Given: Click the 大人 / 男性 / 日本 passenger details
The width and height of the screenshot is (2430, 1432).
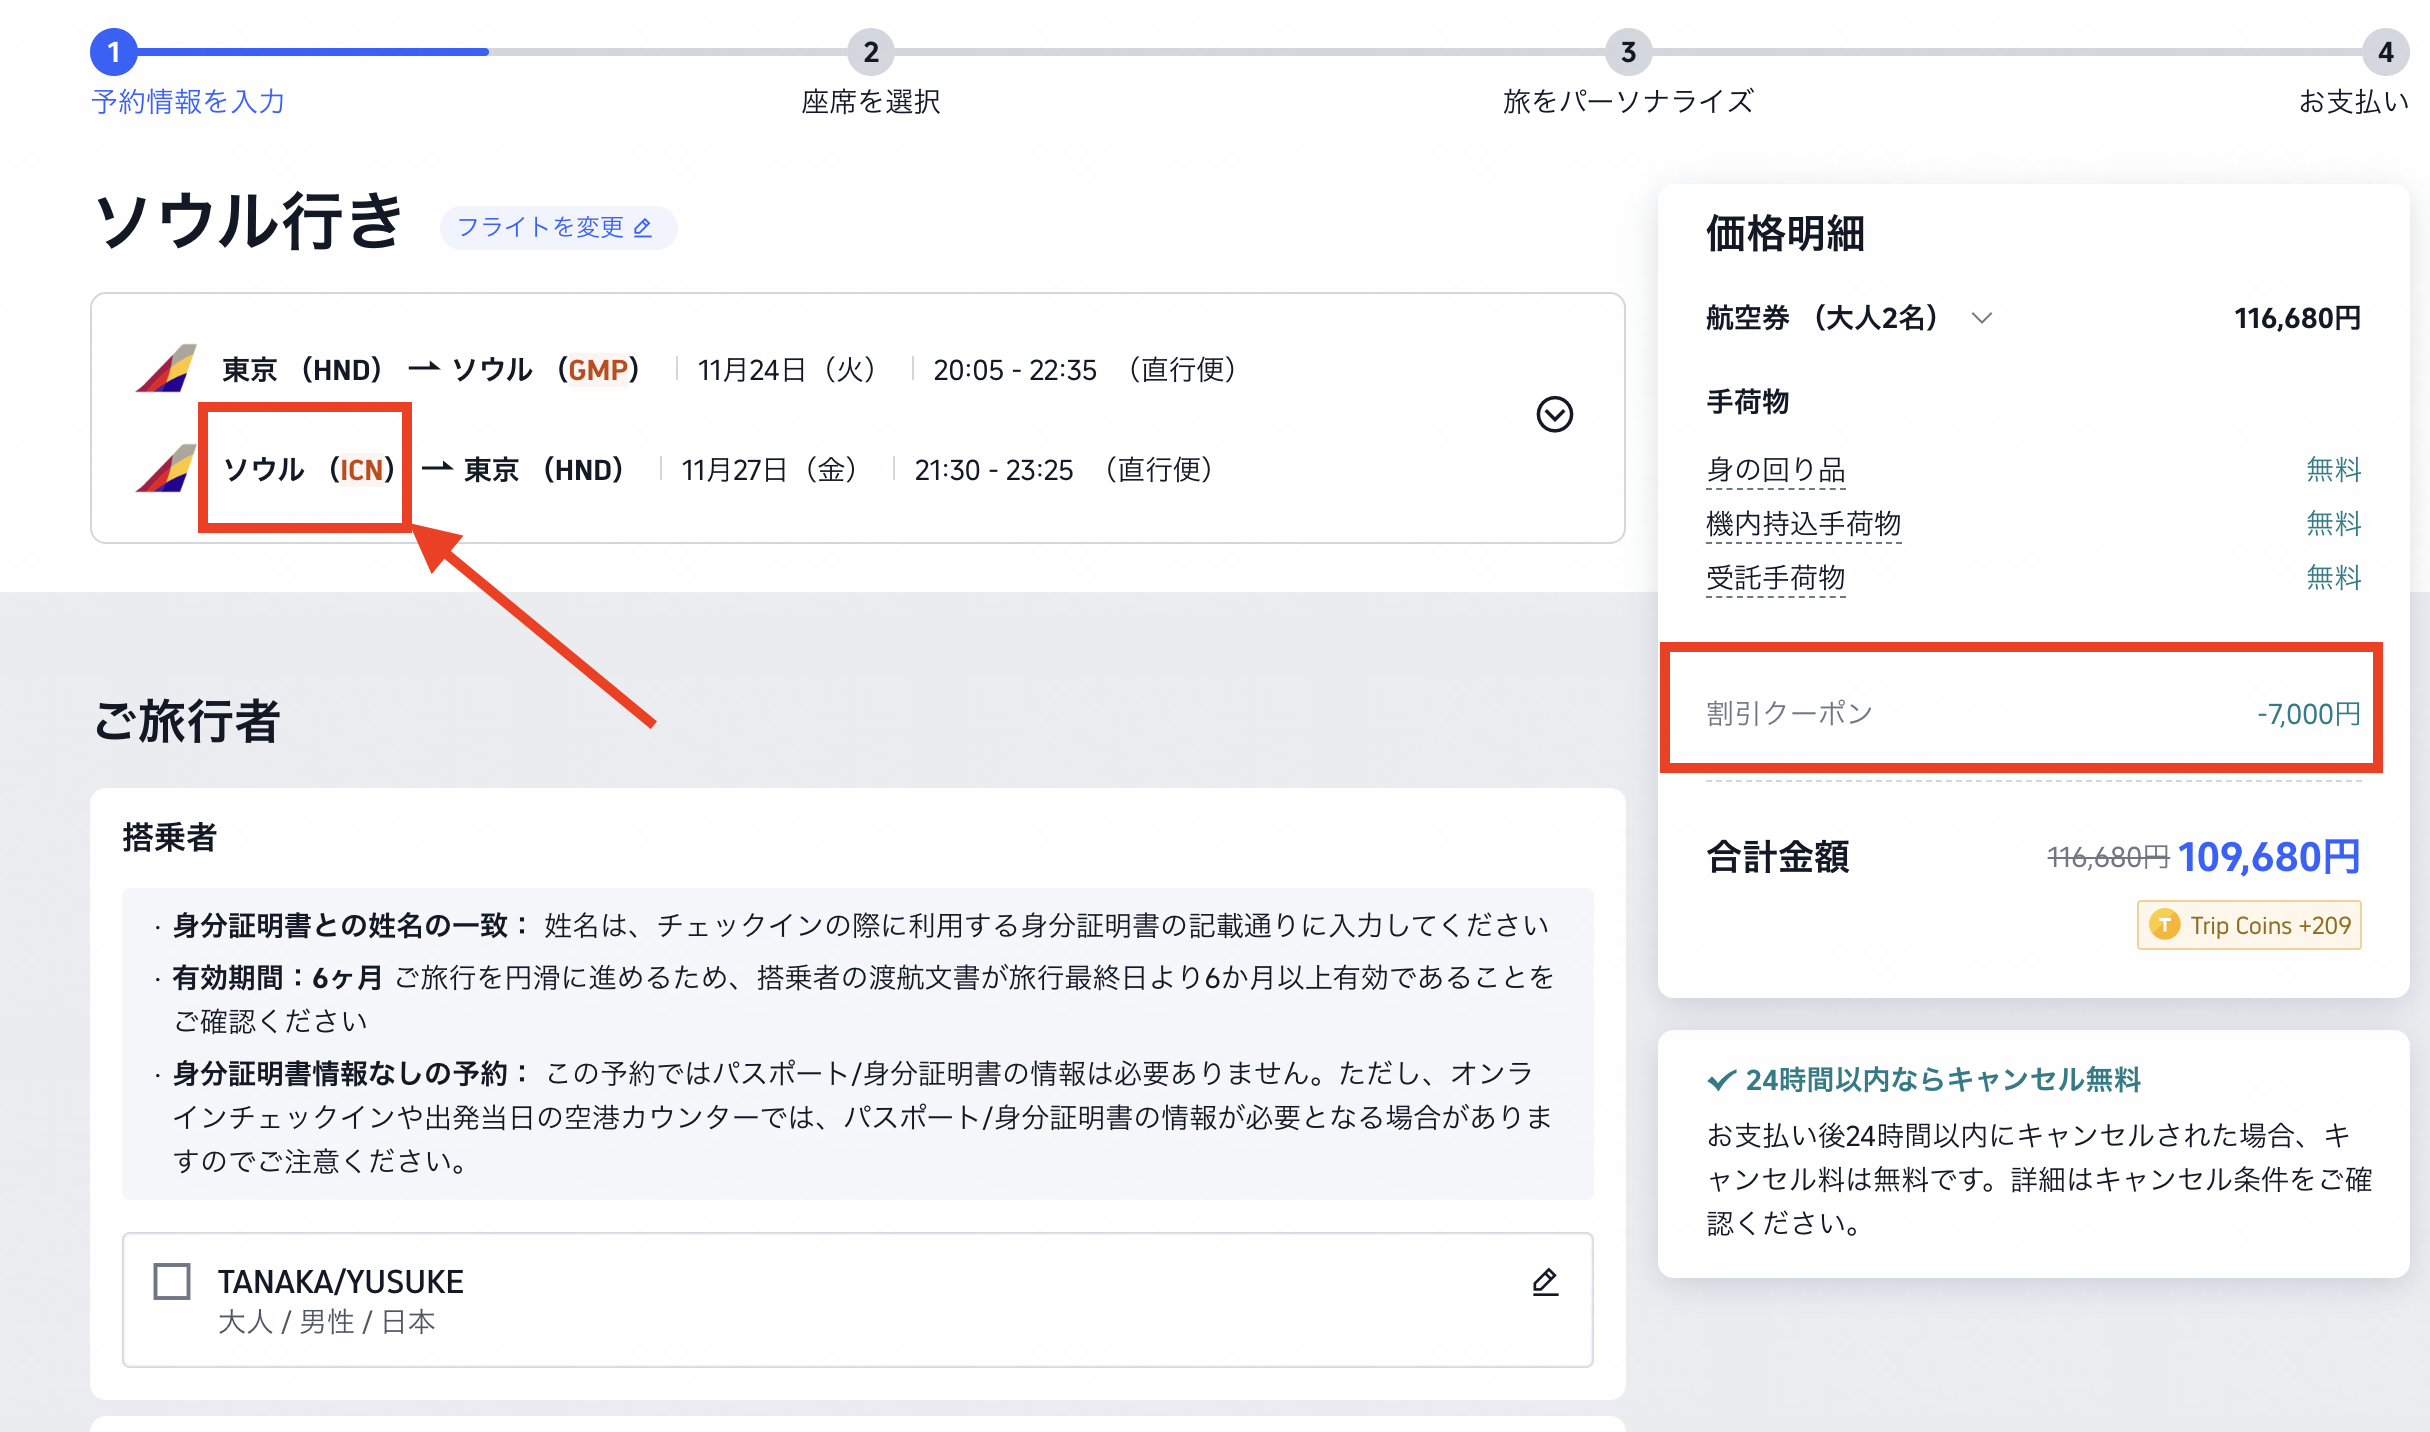Looking at the screenshot, I should (326, 1322).
